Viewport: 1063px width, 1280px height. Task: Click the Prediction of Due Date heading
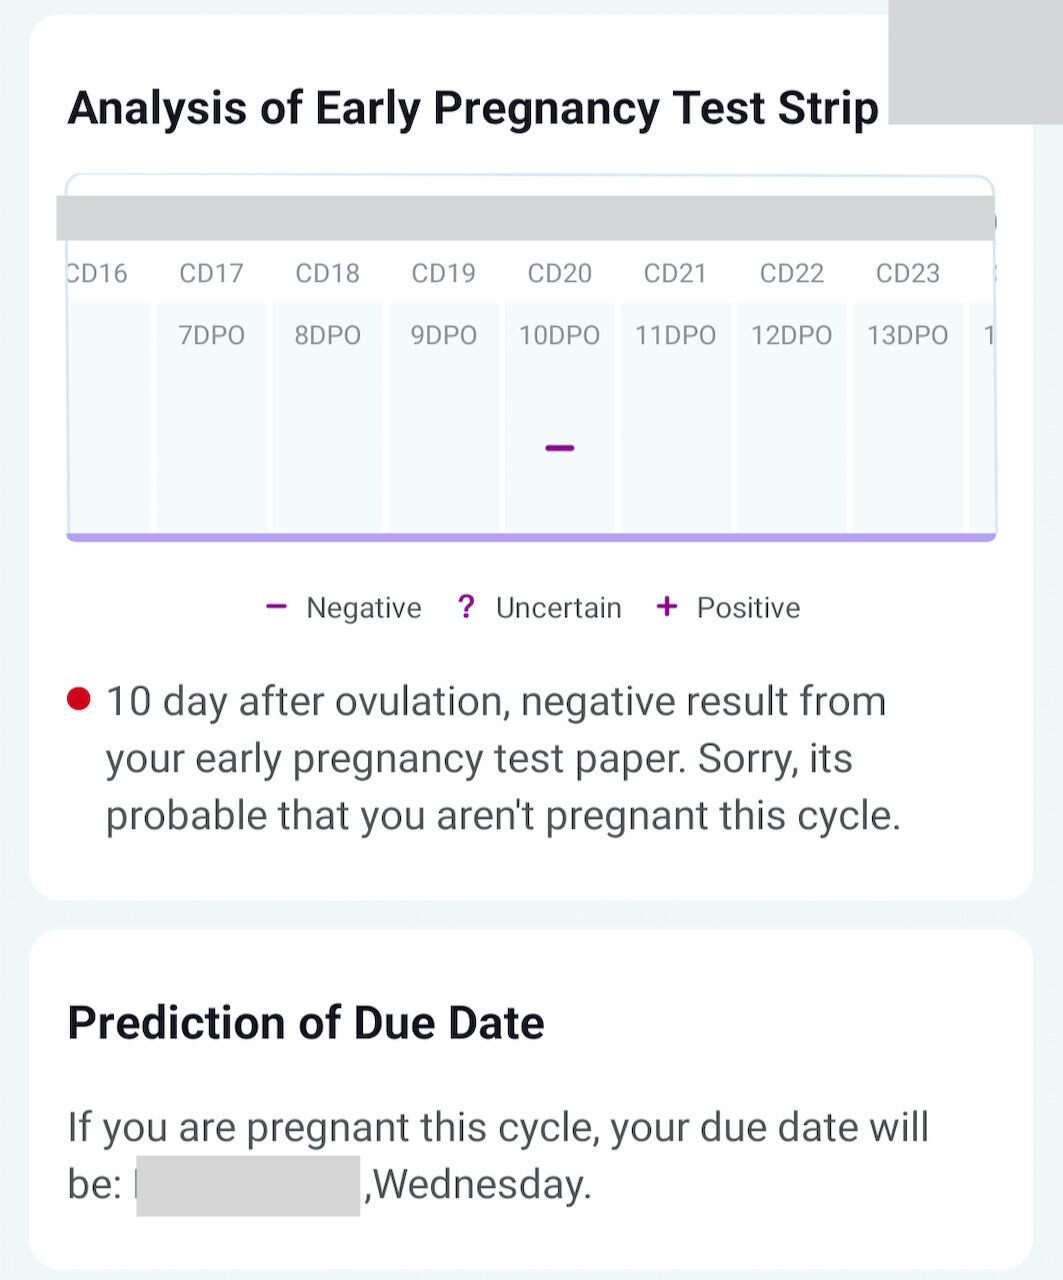[306, 1023]
